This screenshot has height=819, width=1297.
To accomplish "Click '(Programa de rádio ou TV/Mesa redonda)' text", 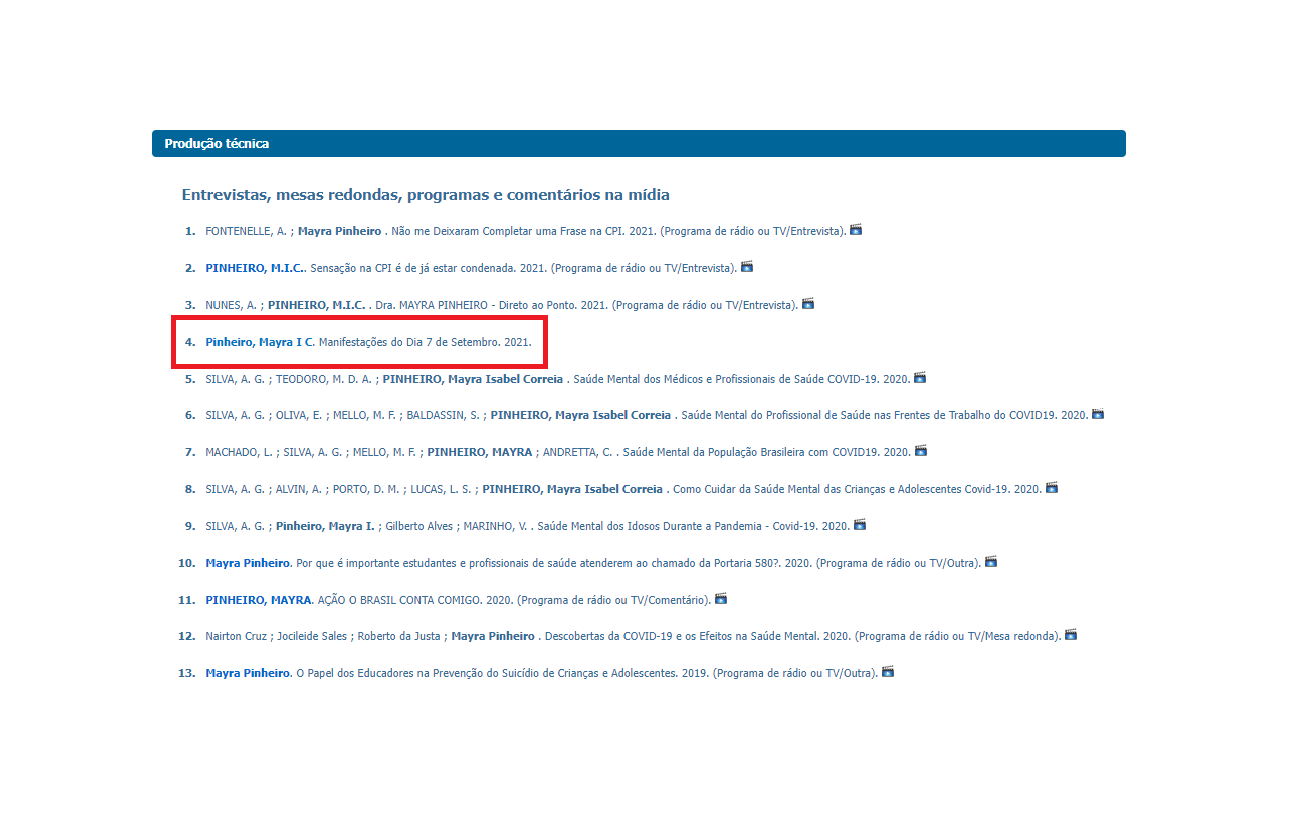I will coord(958,636).
